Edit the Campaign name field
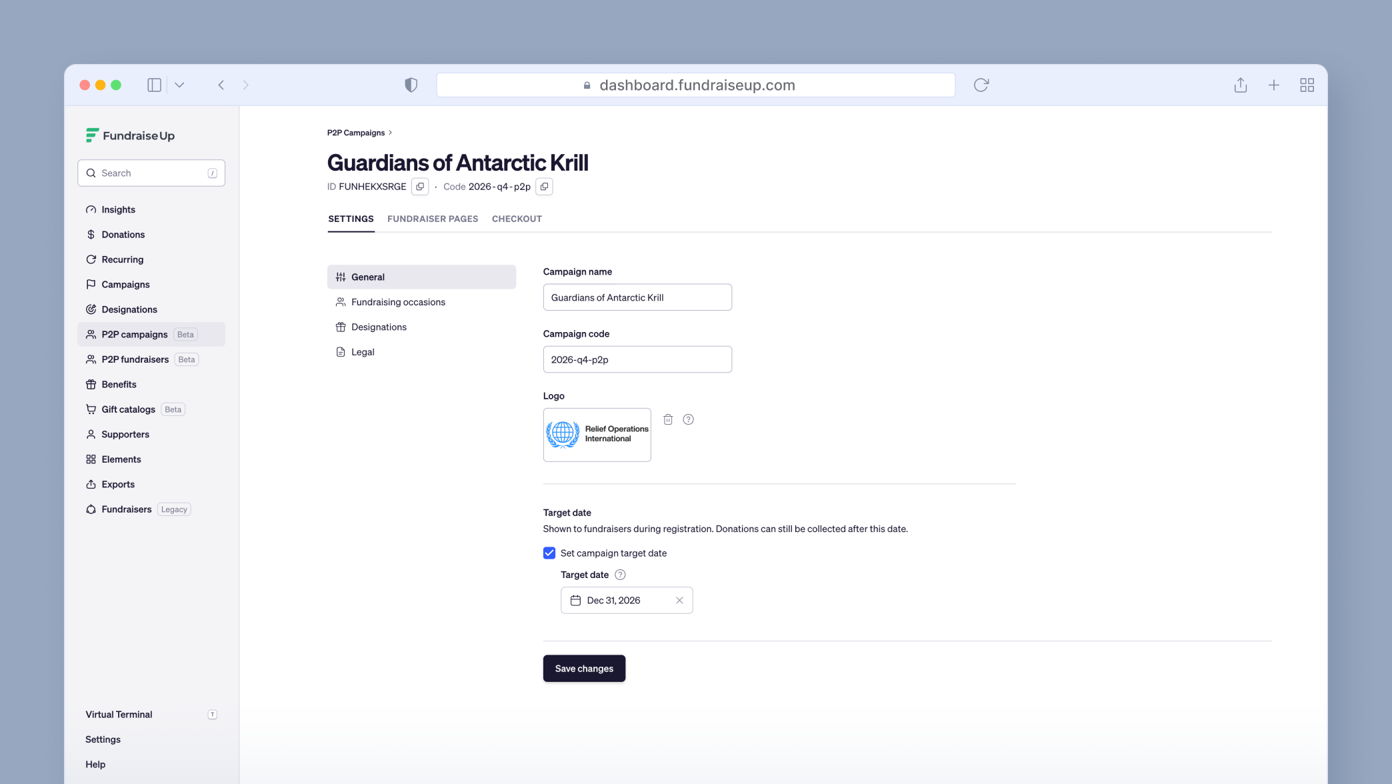 [637, 297]
